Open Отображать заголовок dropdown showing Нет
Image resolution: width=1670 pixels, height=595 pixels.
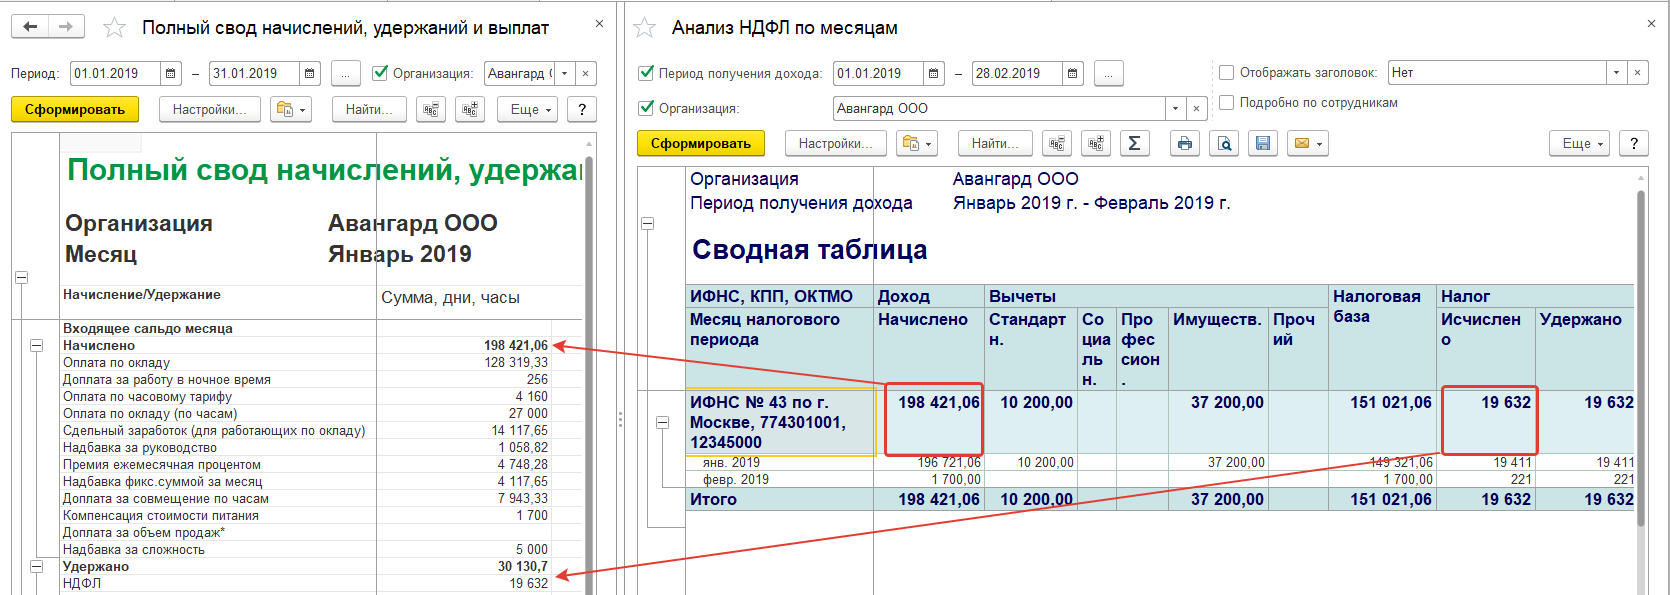pos(1616,72)
